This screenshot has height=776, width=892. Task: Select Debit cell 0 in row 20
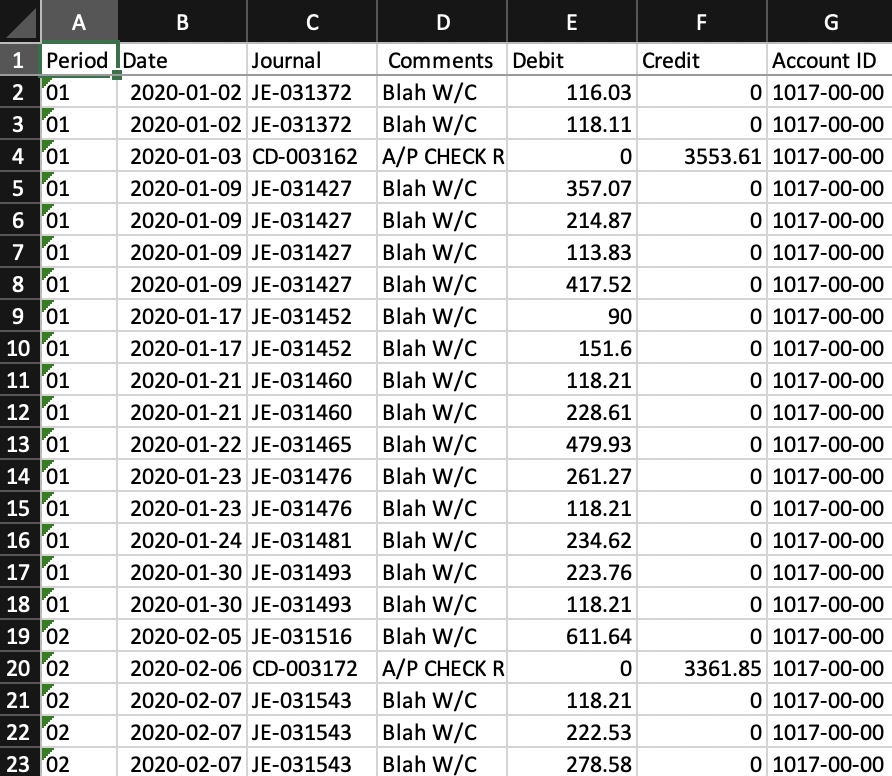(572, 667)
